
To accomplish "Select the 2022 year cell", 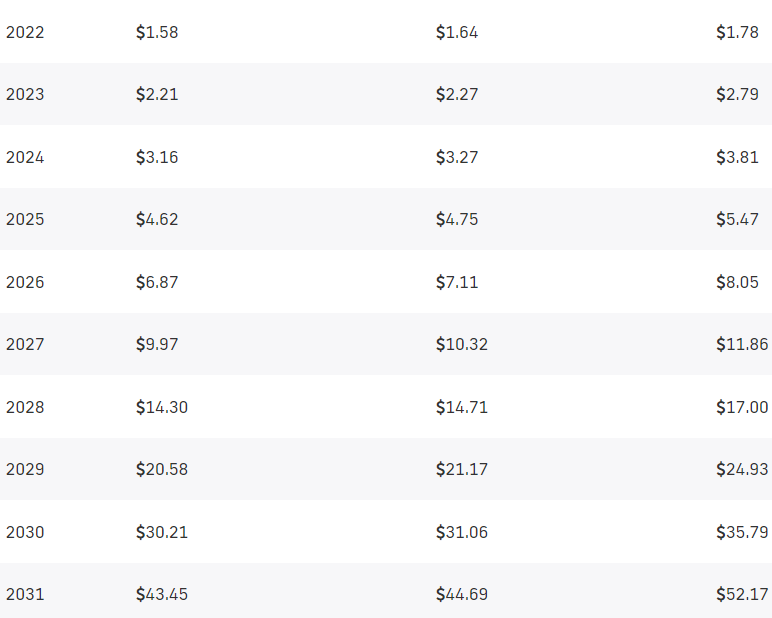I will (25, 33).
